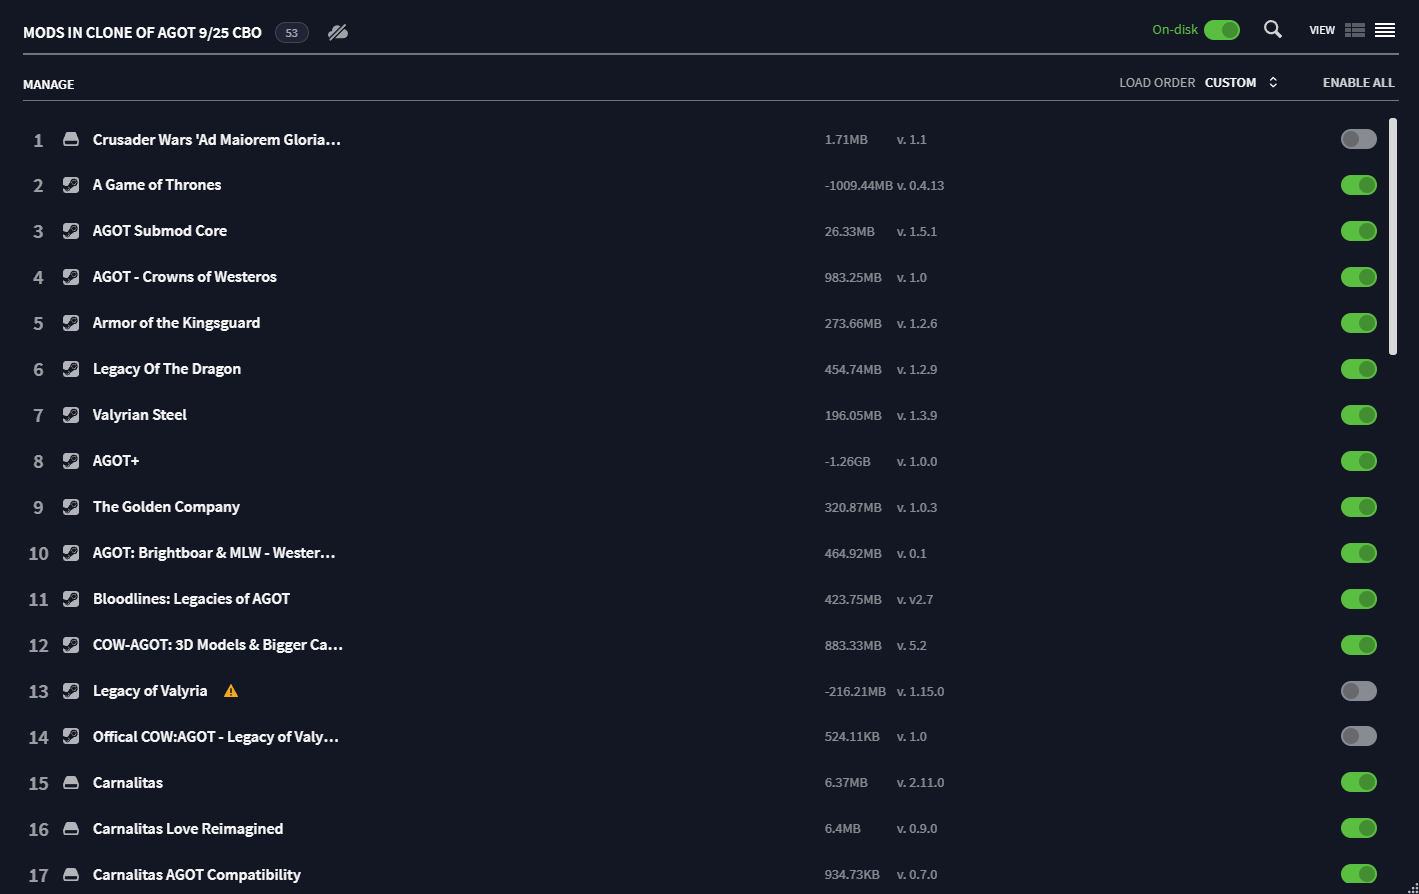Screen dimensions: 1419x894
Task: Open the Load Order CUSTOM dropdown
Action: click(1241, 83)
